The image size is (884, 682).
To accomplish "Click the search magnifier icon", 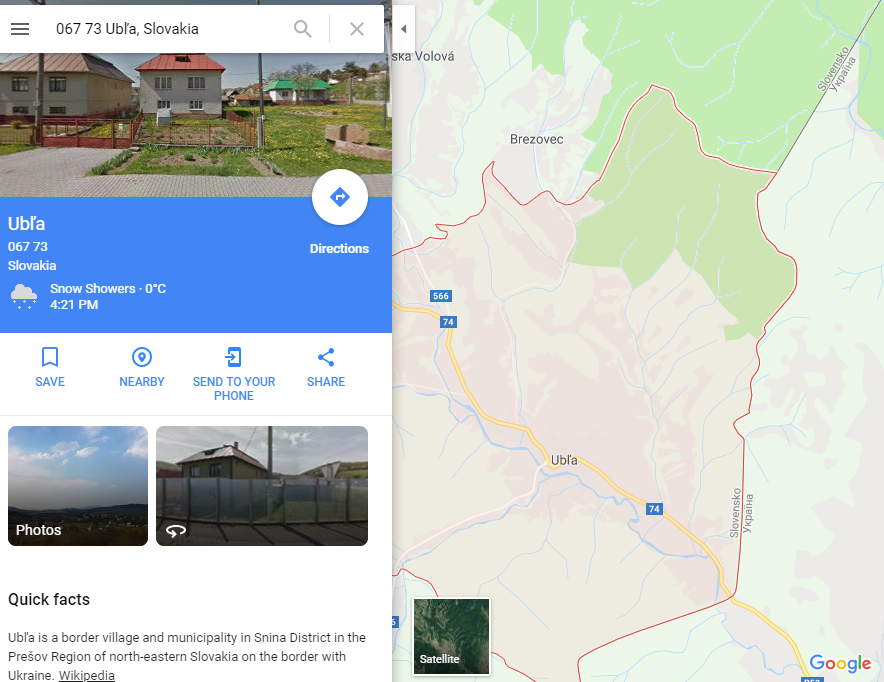I will 303,29.
